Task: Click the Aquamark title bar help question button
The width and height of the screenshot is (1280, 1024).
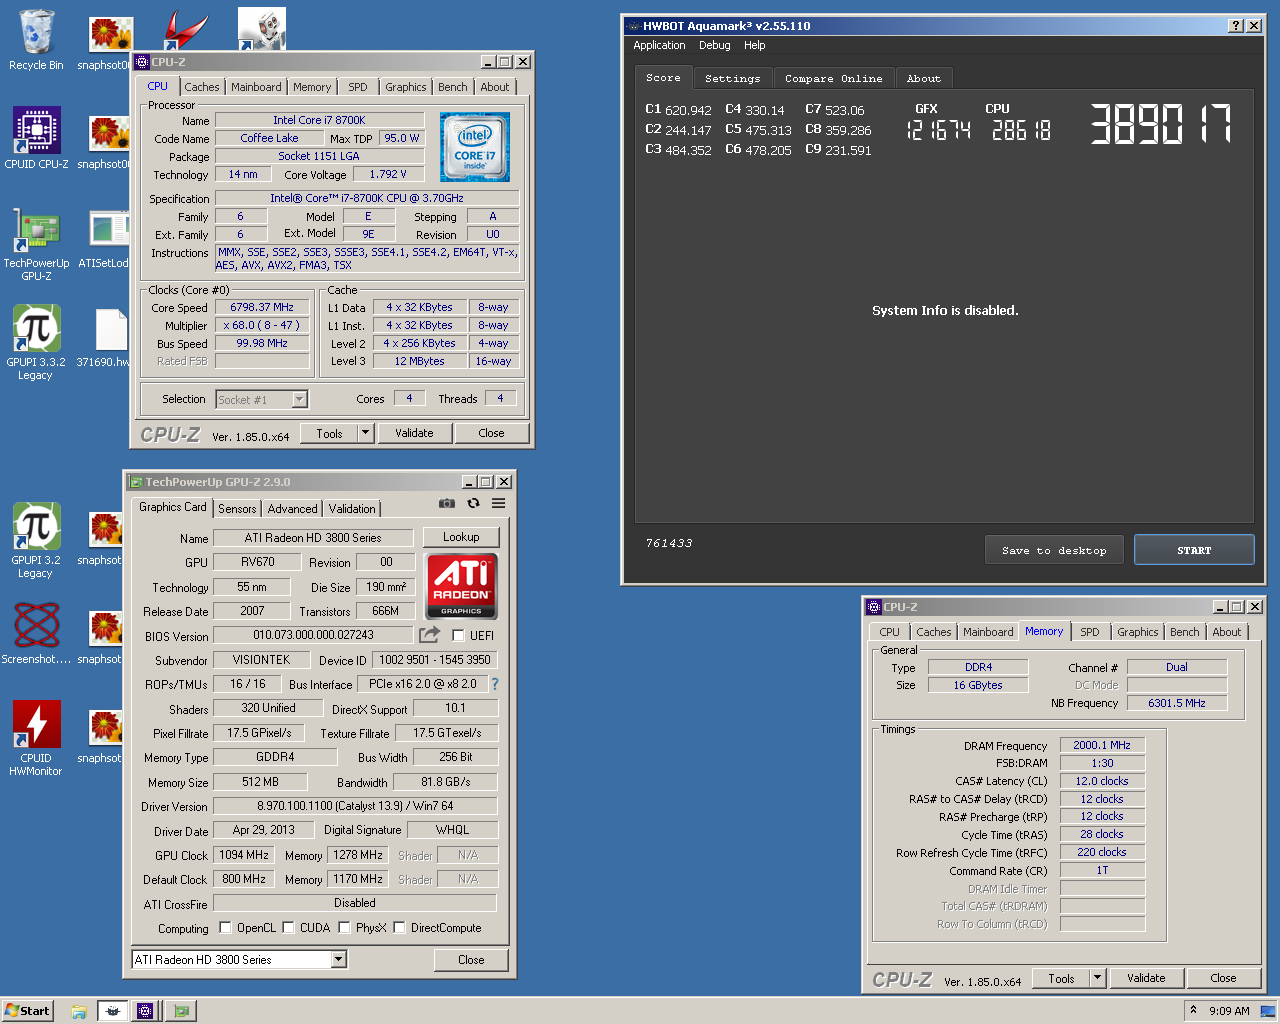Action: 1236,26
